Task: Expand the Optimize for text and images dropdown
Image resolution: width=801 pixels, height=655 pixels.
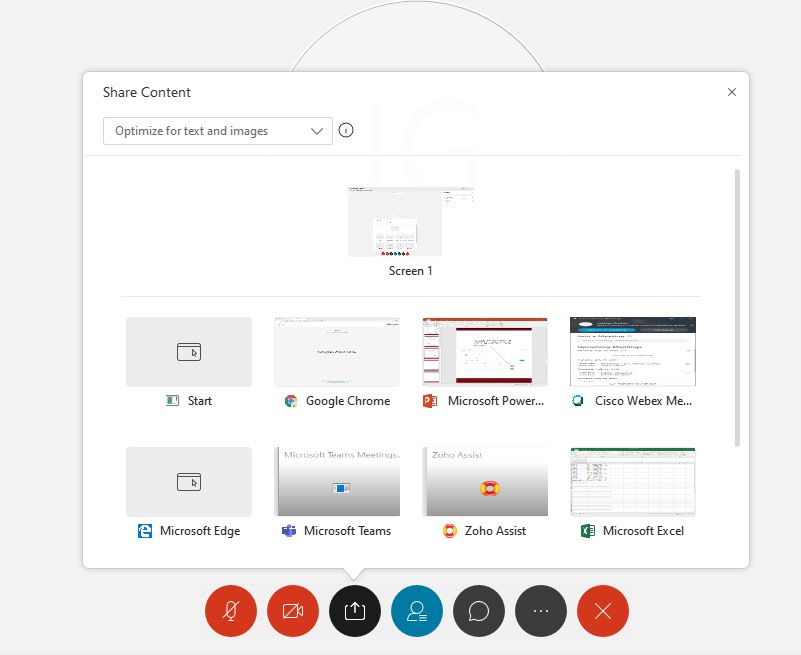Action: (218, 131)
